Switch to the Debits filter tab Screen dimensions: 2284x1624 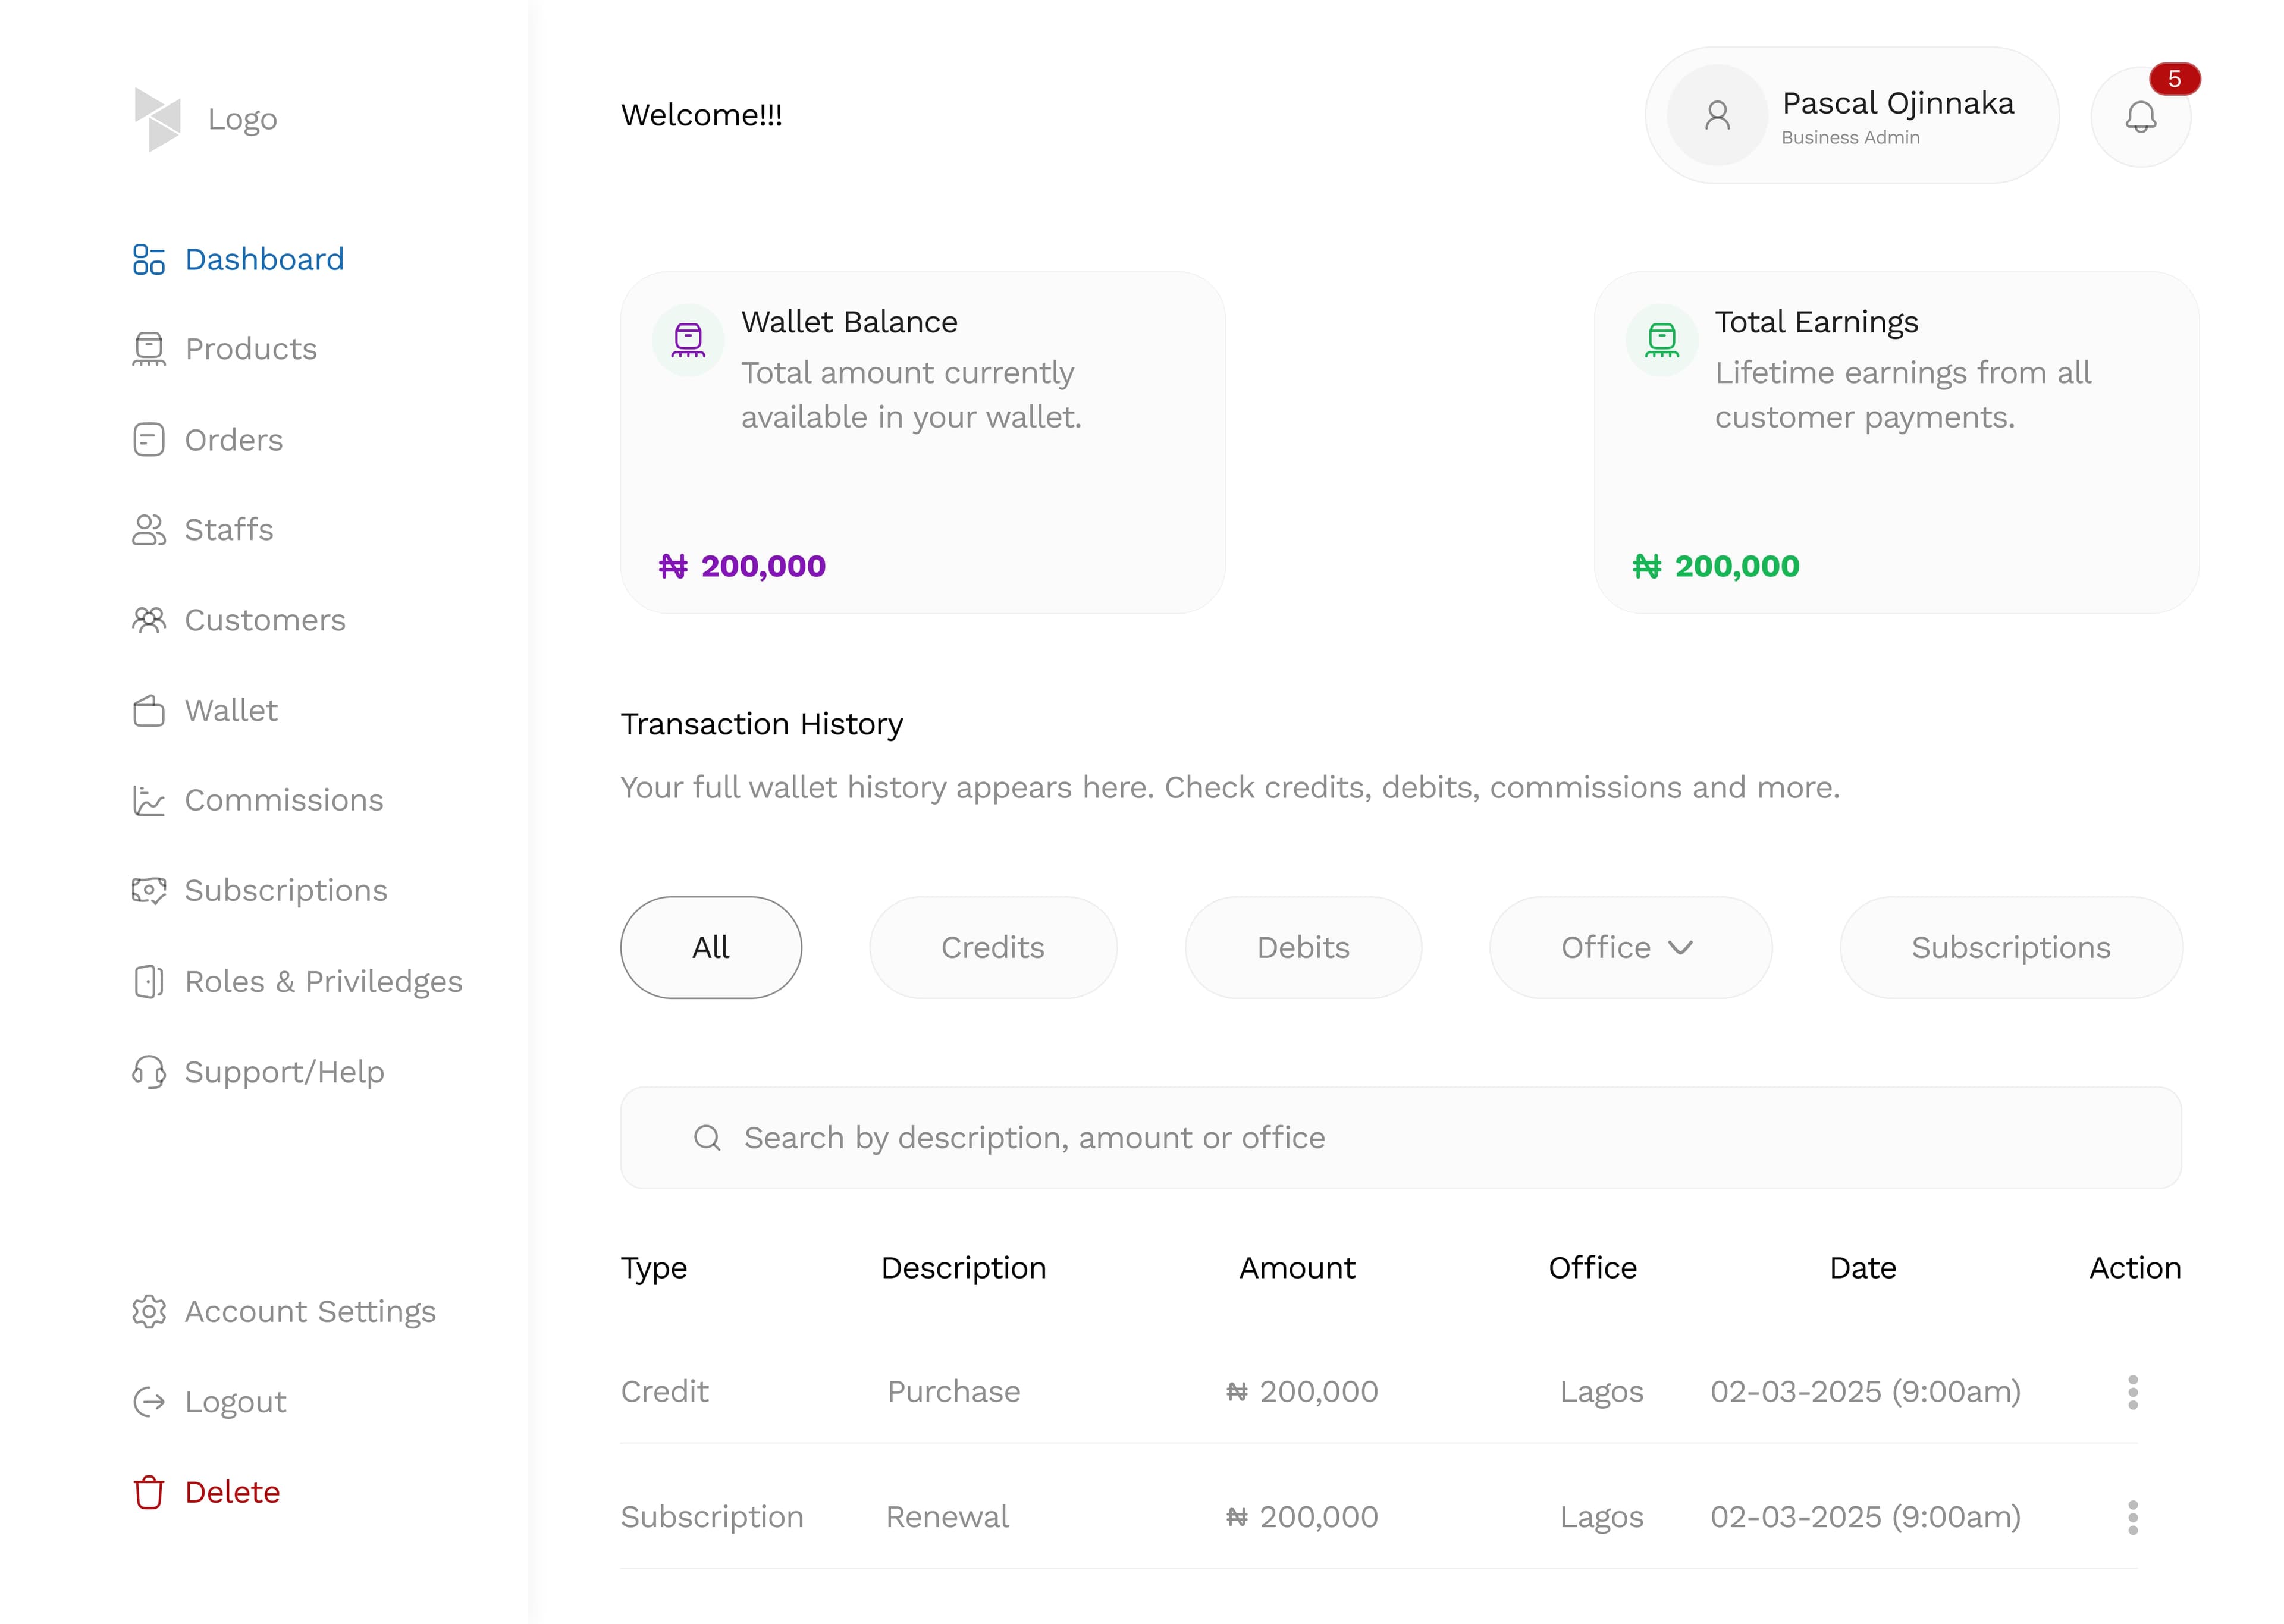pos(1303,947)
